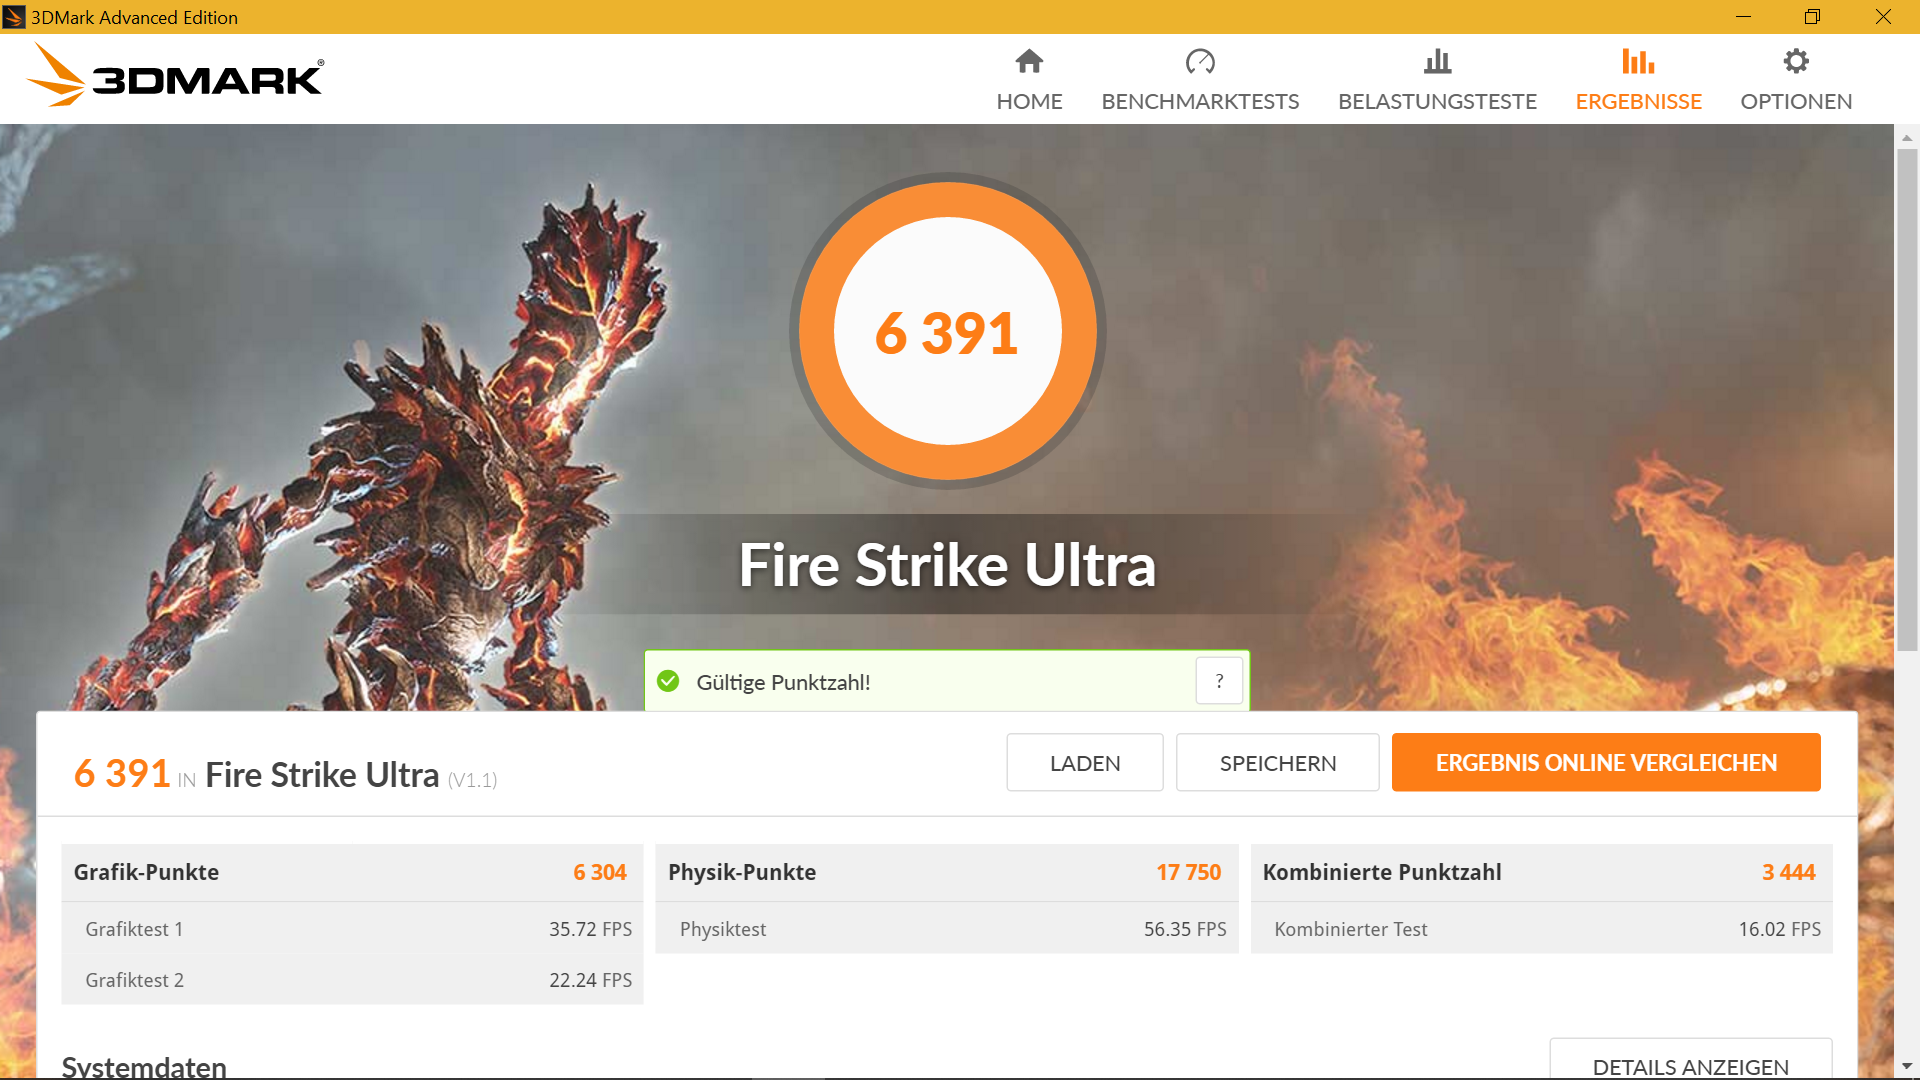Open the Home screen via house icon

[x=1029, y=62]
